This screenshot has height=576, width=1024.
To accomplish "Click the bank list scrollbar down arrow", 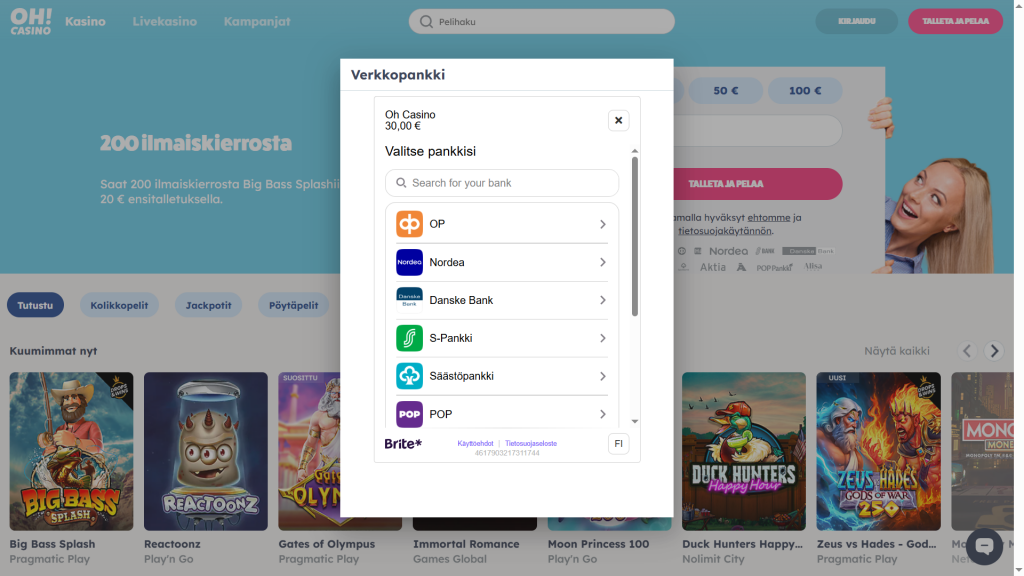I will 635,421.
